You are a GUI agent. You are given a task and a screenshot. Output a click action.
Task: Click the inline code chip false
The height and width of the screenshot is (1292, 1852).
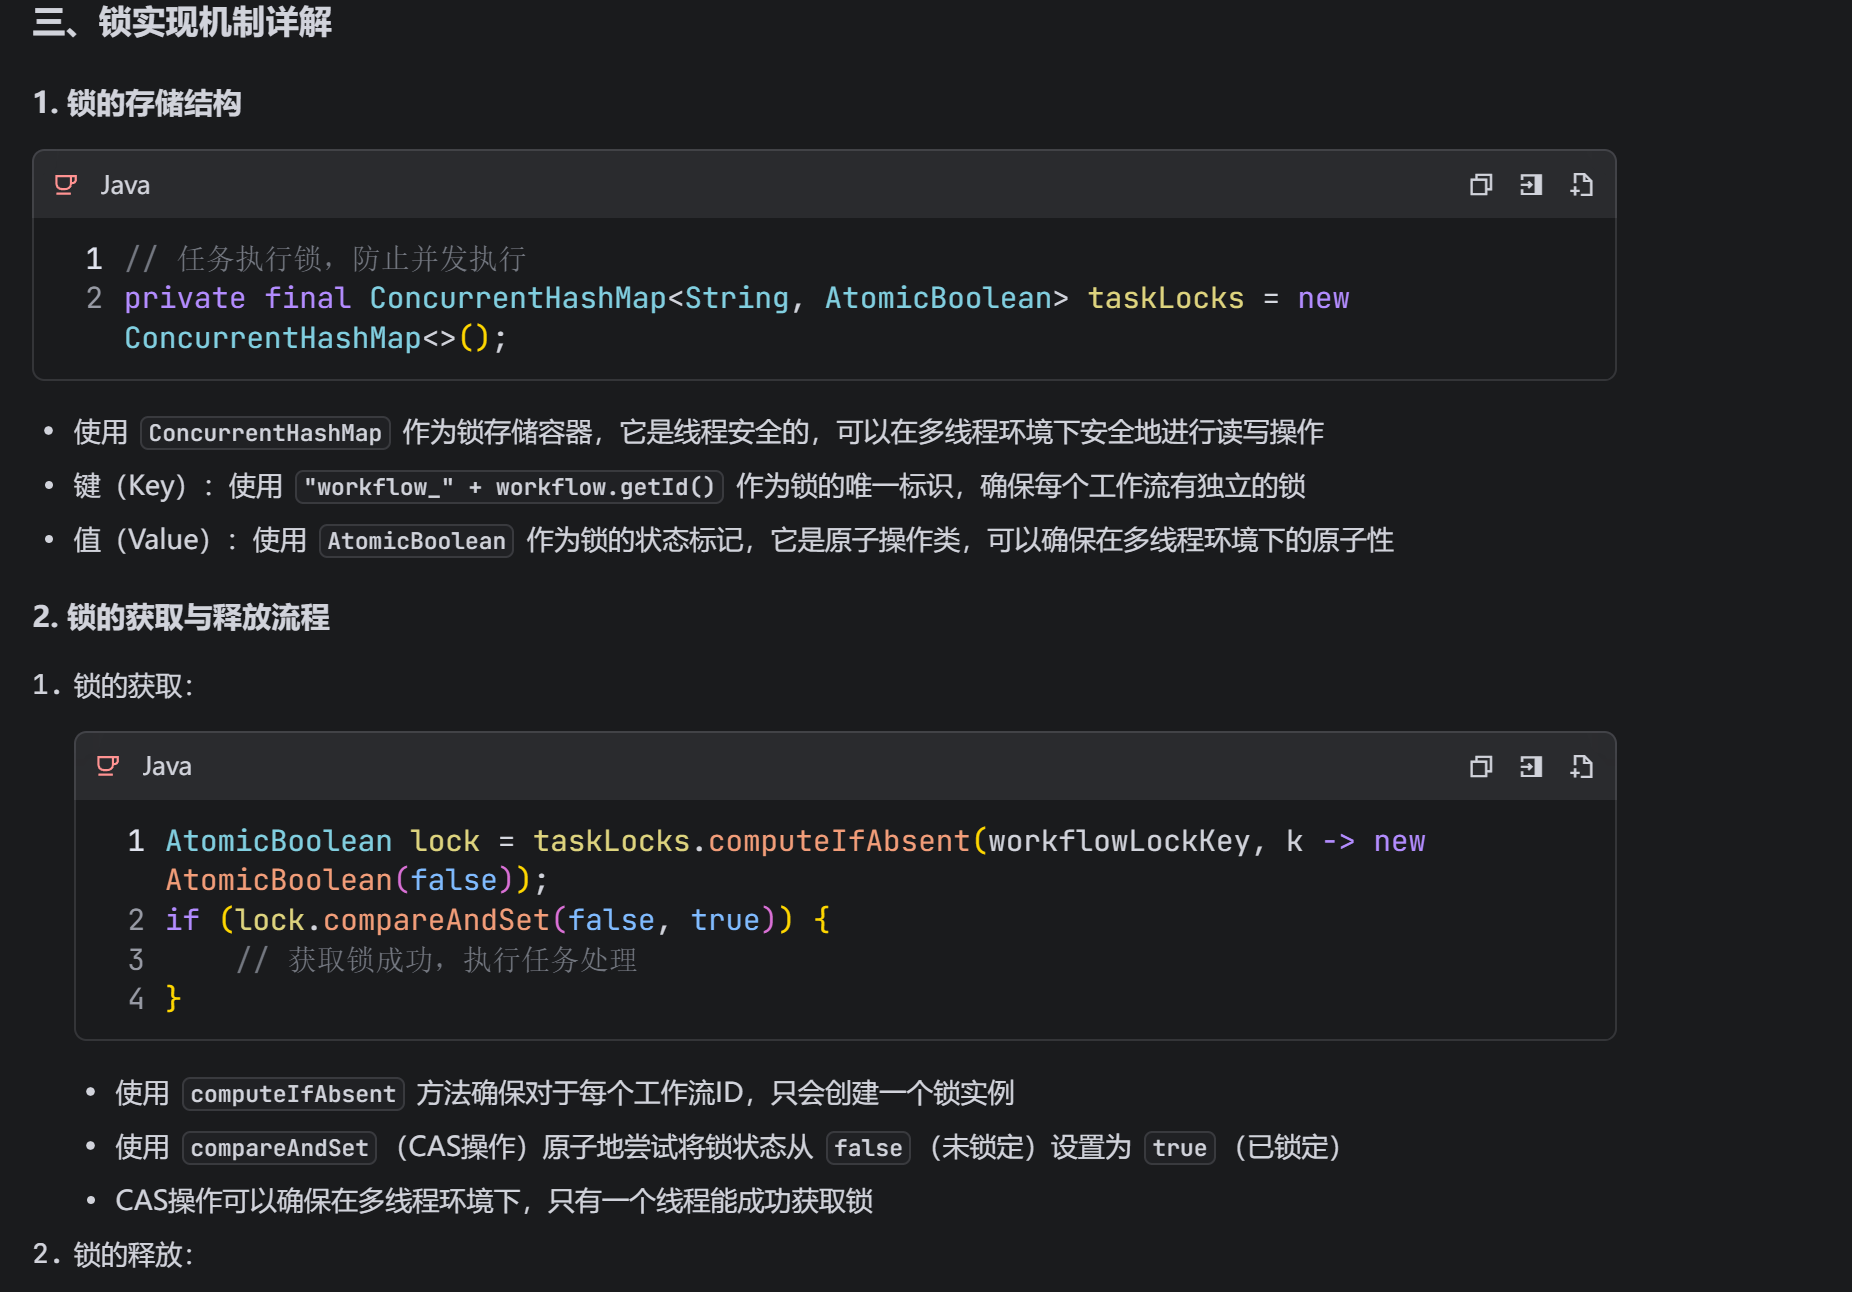pos(868,1148)
